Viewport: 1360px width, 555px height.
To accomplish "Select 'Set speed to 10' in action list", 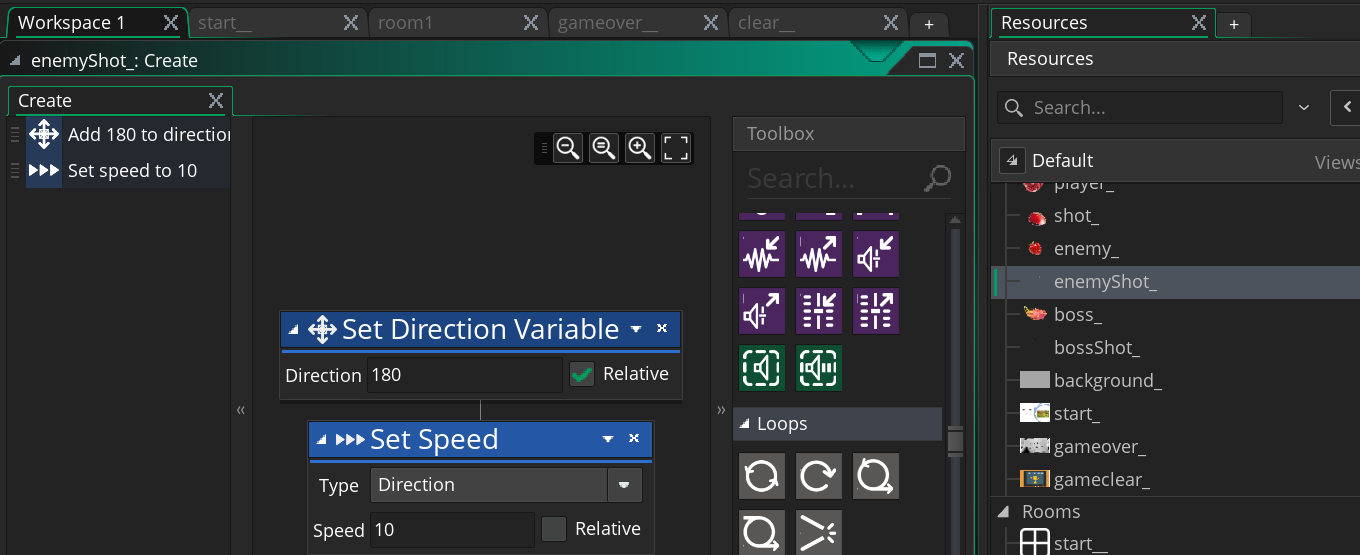I will 132,171.
